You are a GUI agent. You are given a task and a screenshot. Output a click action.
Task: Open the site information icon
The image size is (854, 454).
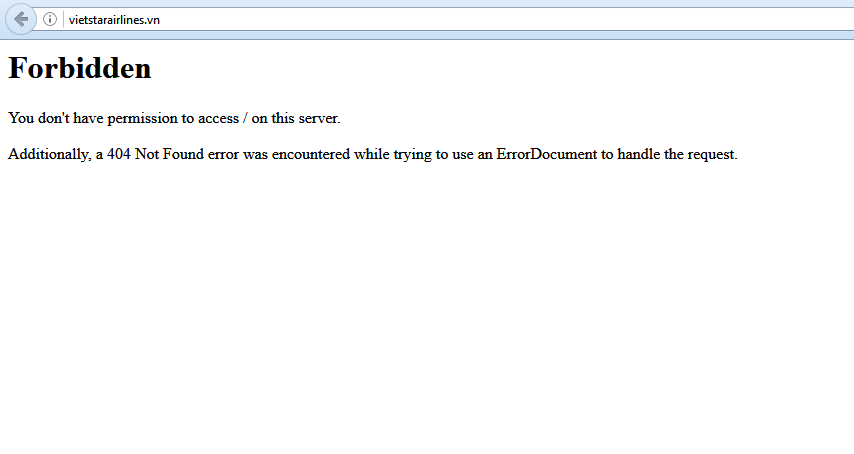tap(50, 19)
